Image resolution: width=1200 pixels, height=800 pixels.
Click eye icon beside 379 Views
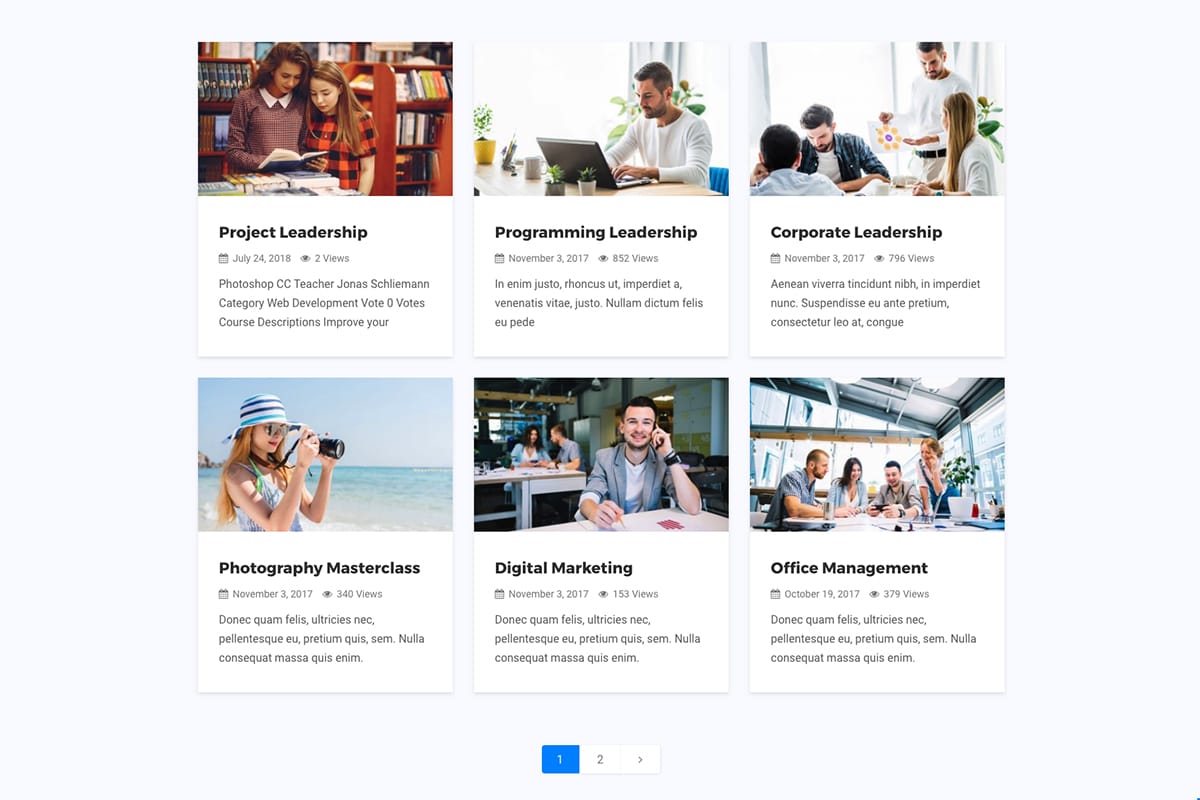(875, 594)
